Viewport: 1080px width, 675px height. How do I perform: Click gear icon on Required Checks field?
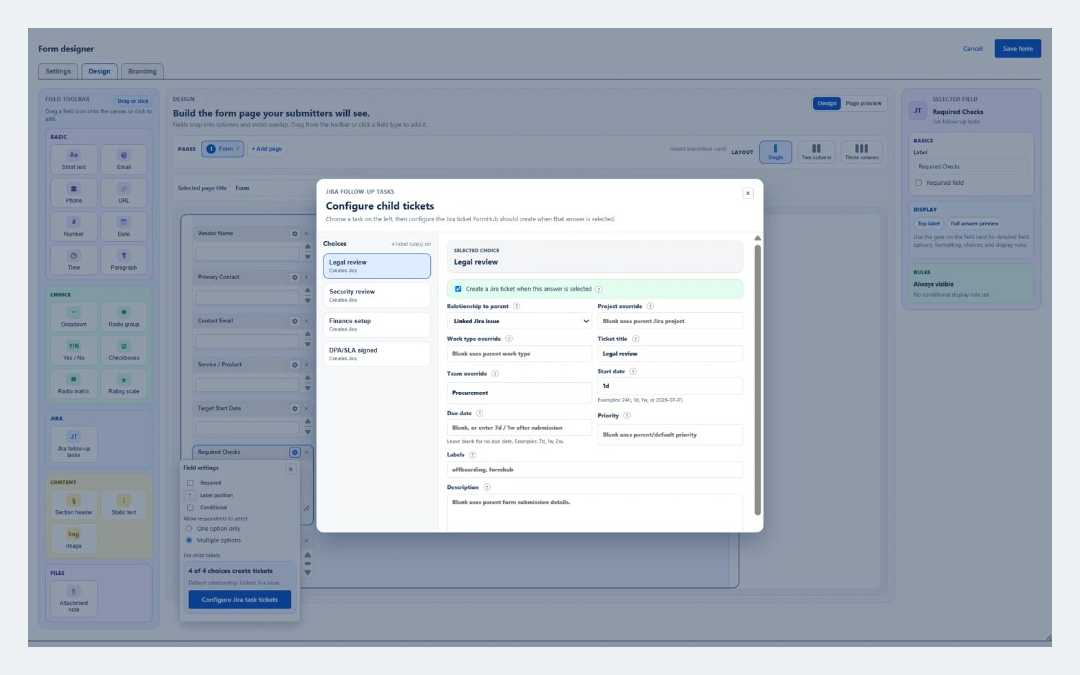(x=295, y=453)
